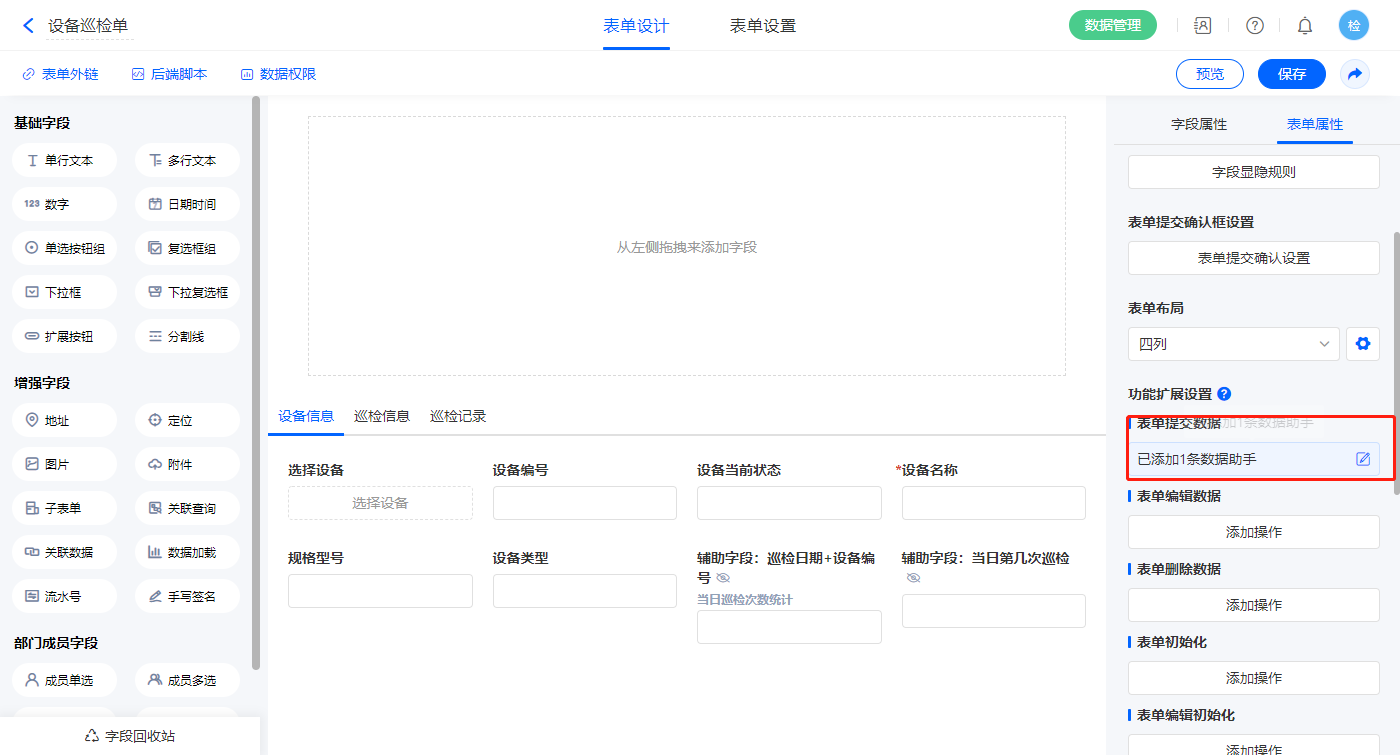Screen dimensions: 1400x755
Task: Click the 保存 button
Action: pos(1291,74)
